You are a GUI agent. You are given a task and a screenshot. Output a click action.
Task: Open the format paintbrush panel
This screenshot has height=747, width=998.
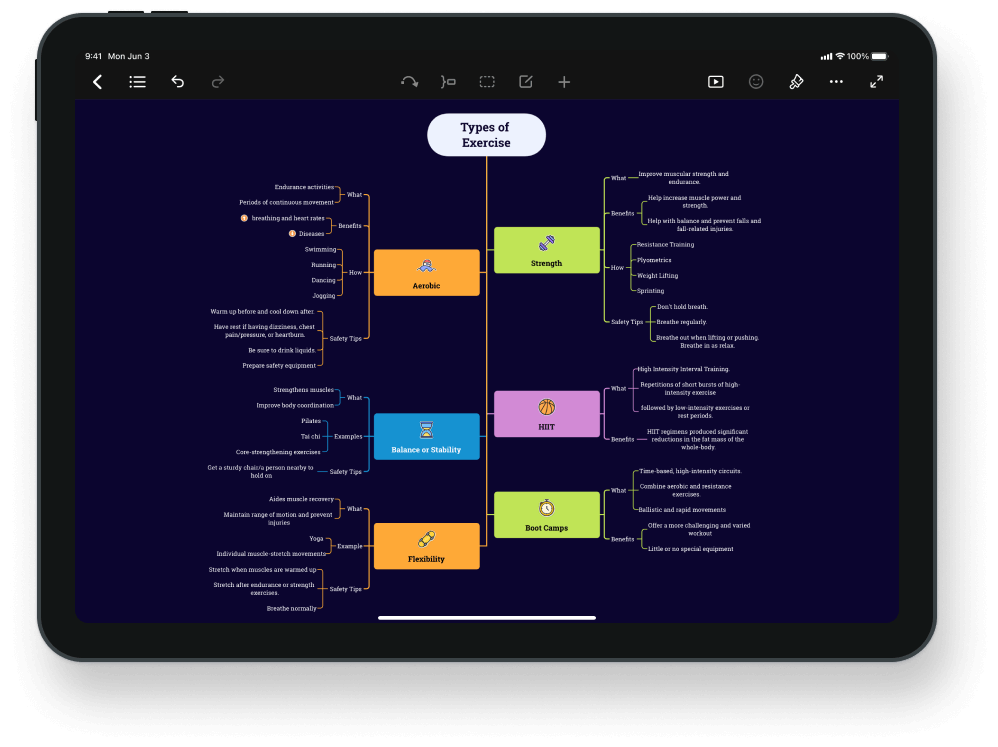(796, 82)
